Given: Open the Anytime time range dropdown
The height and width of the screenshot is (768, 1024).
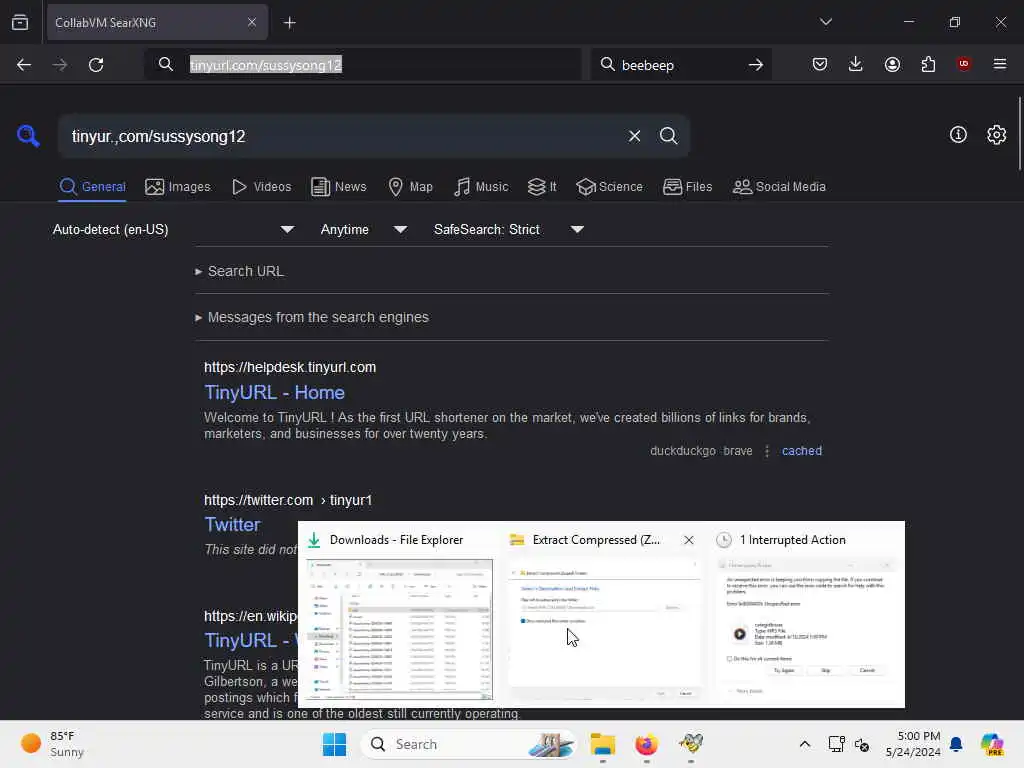Looking at the screenshot, I should [364, 229].
